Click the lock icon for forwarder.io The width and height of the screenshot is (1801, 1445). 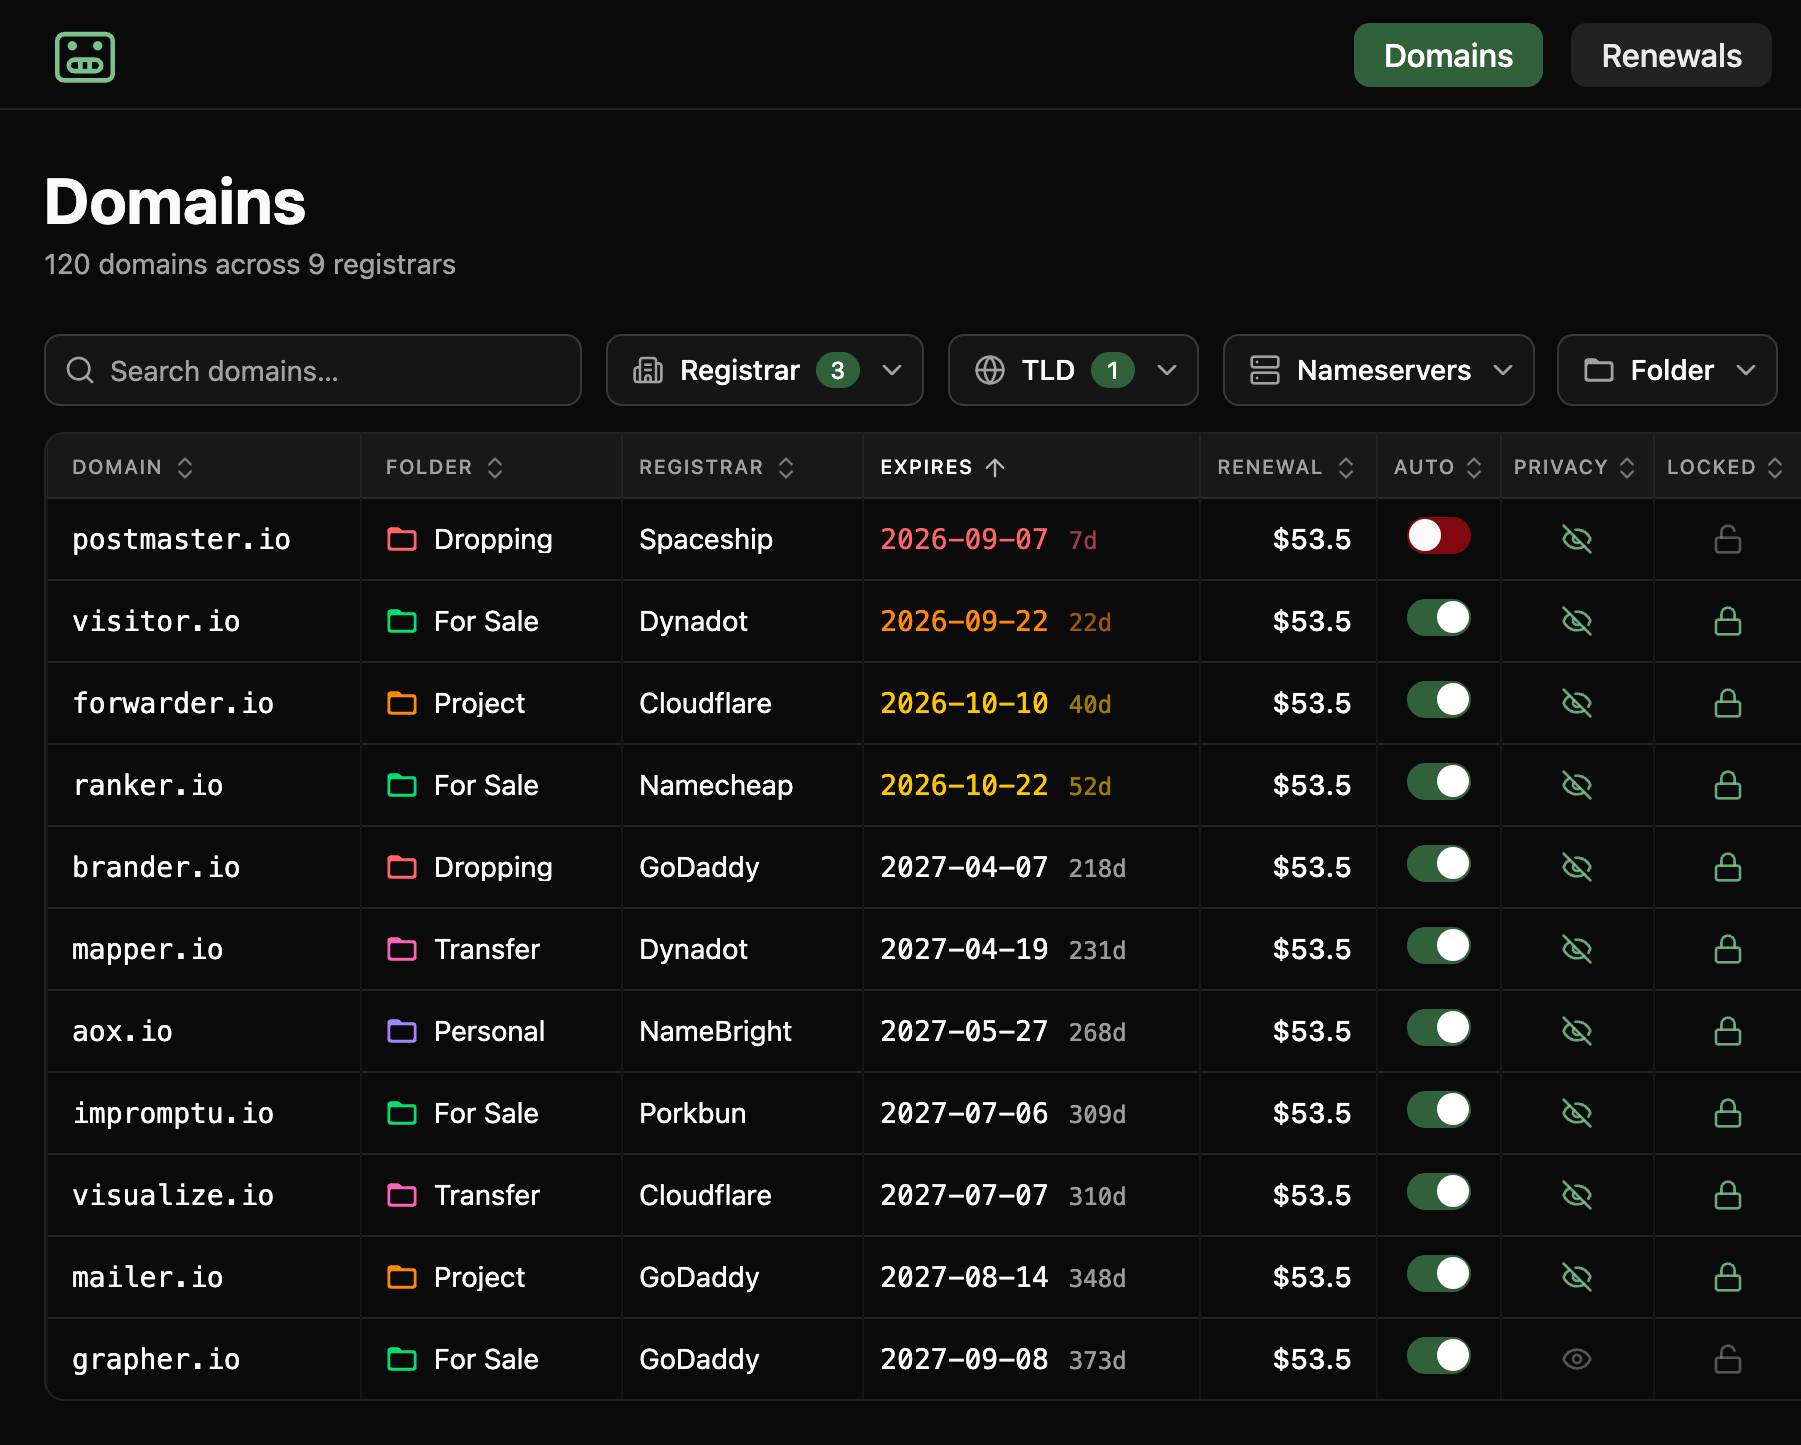tap(1728, 704)
